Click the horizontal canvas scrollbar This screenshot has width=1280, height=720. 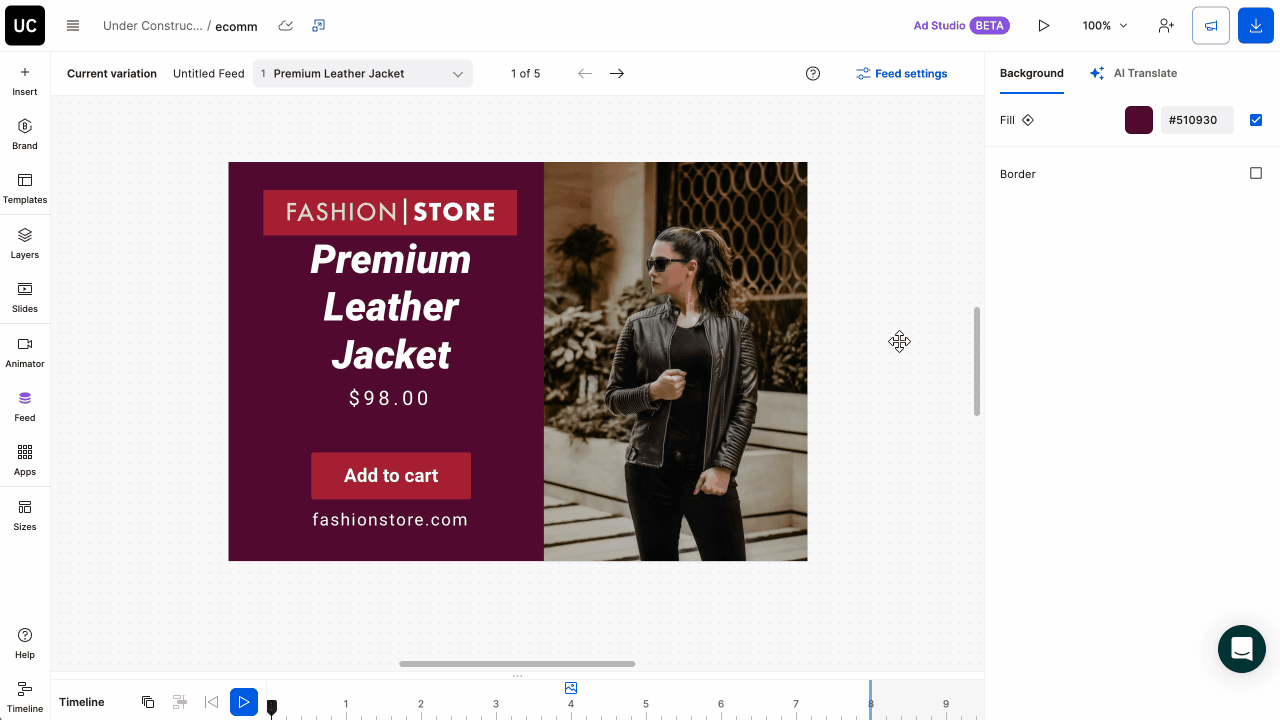coord(517,664)
